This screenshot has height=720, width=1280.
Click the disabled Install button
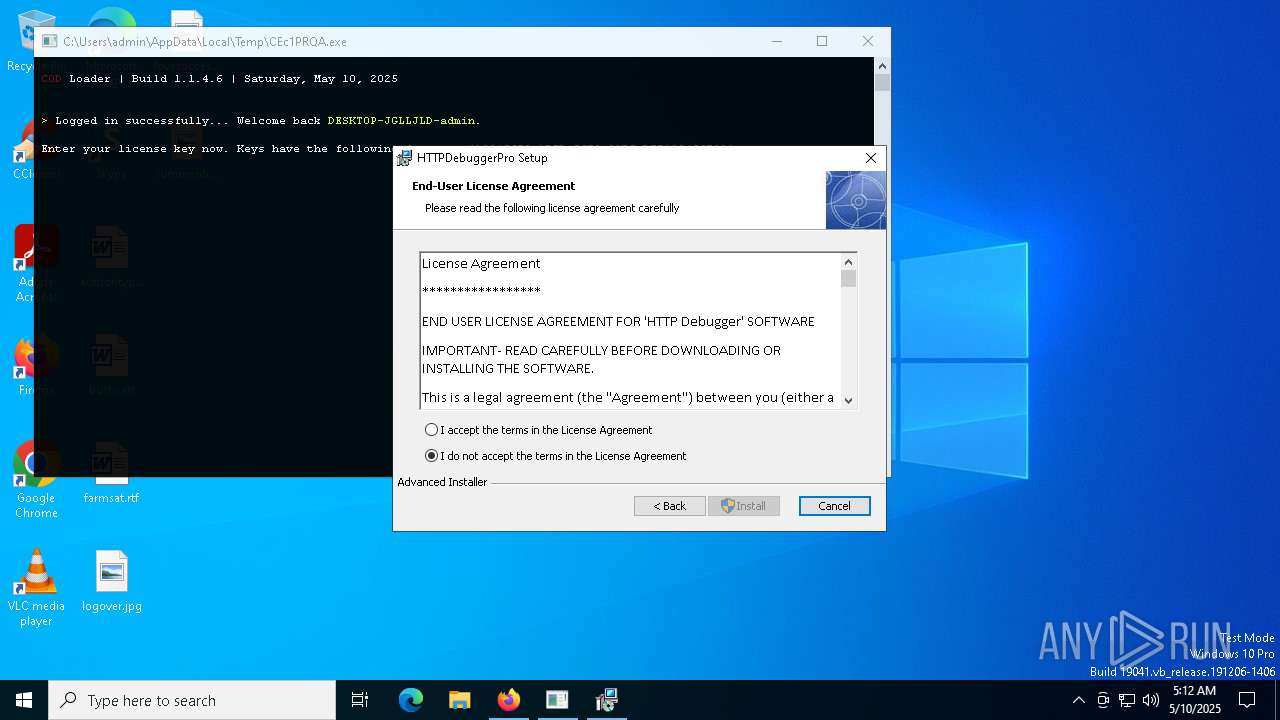(x=744, y=506)
